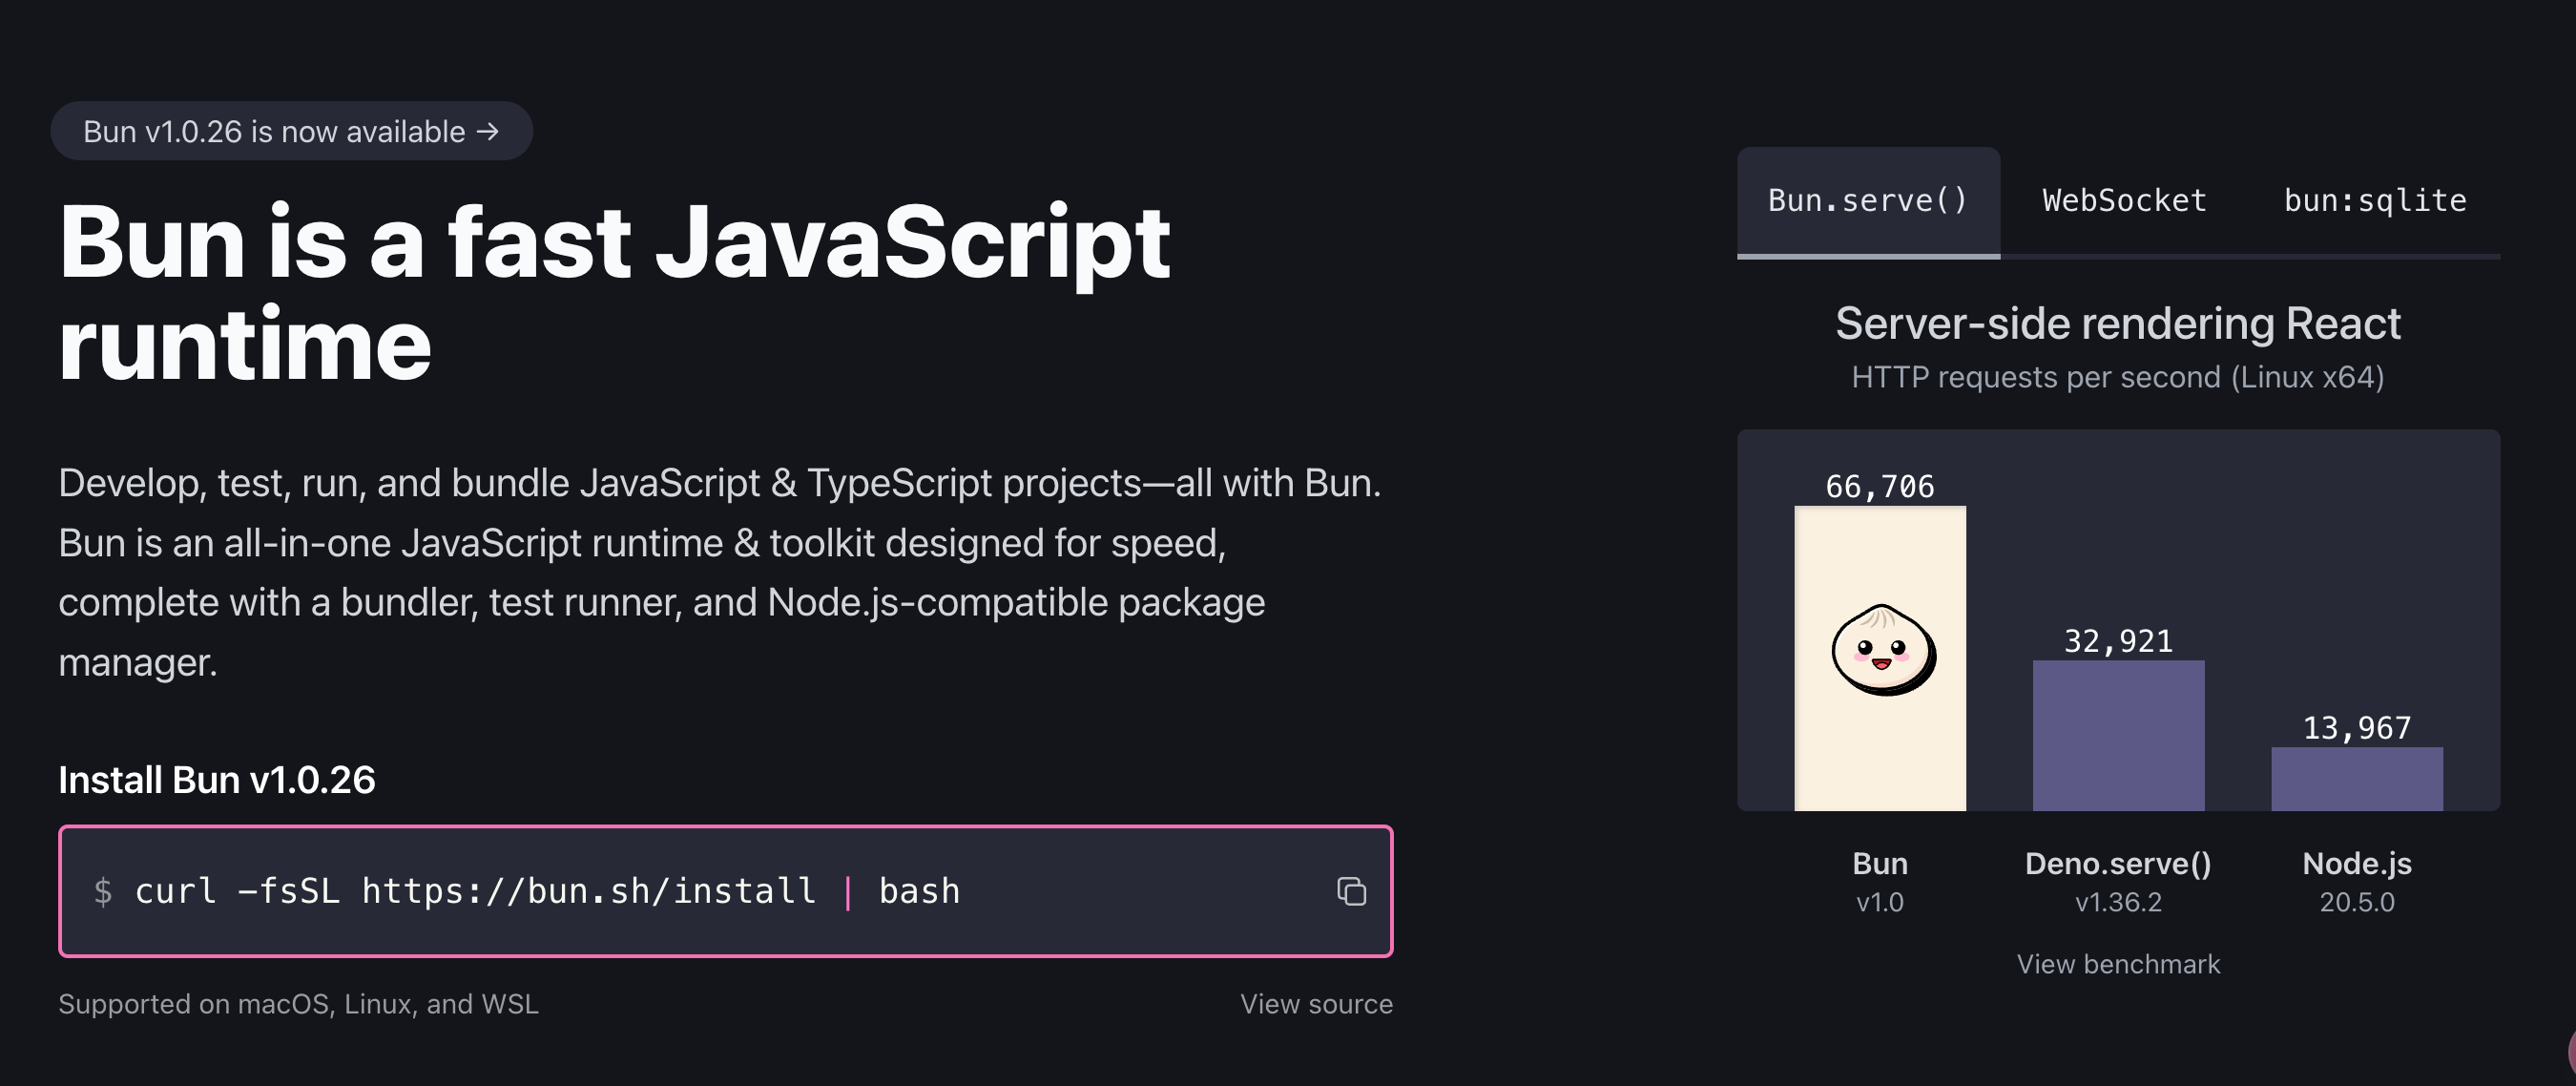Viewport: 2576px width, 1086px height.
Task: Open the View source link
Action: point(1316,1004)
